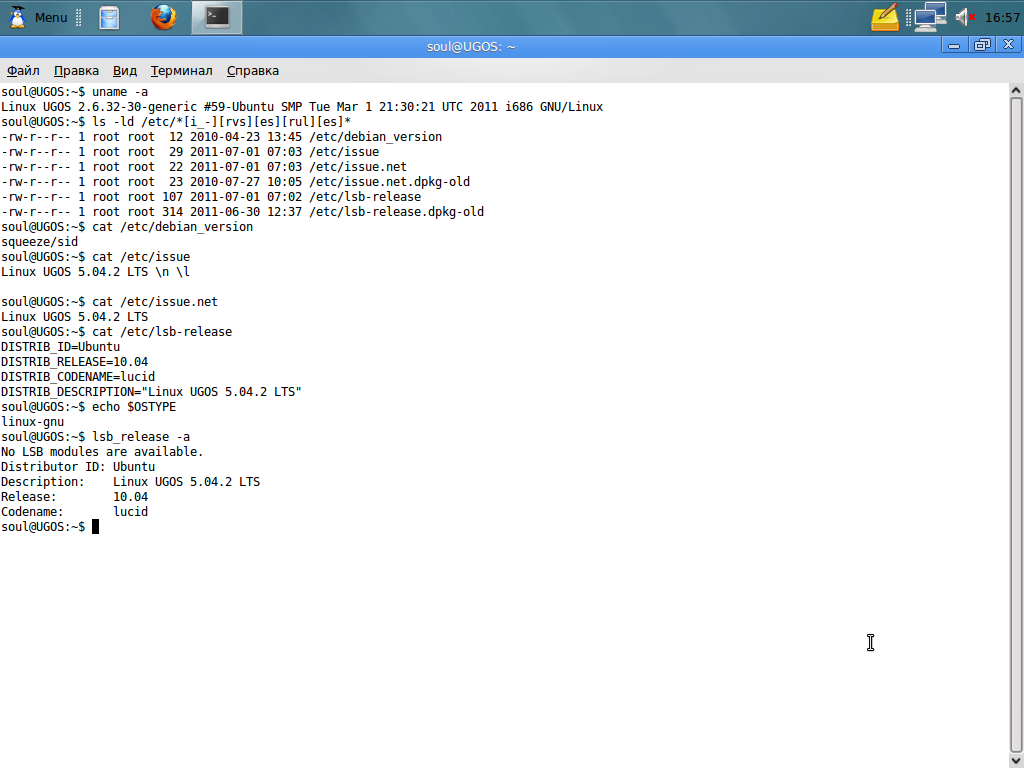Click the DISTRIB_CODENAME=lucid line

[78, 377]
